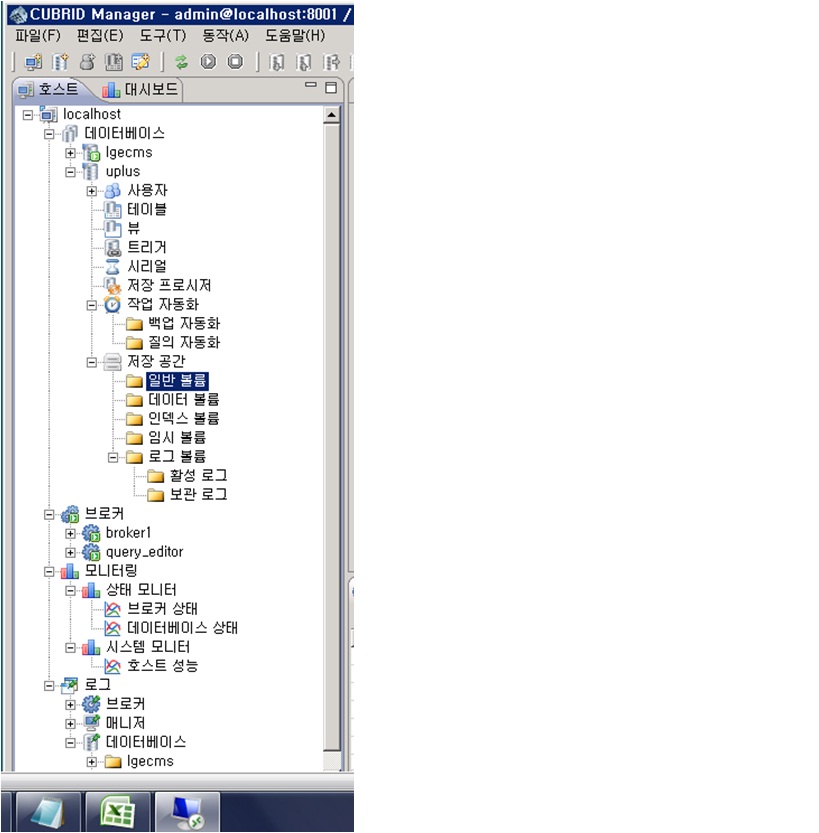Minimize the 호스트 view panel
Viewport: 819px width, 833px height.
click(311, 85)
